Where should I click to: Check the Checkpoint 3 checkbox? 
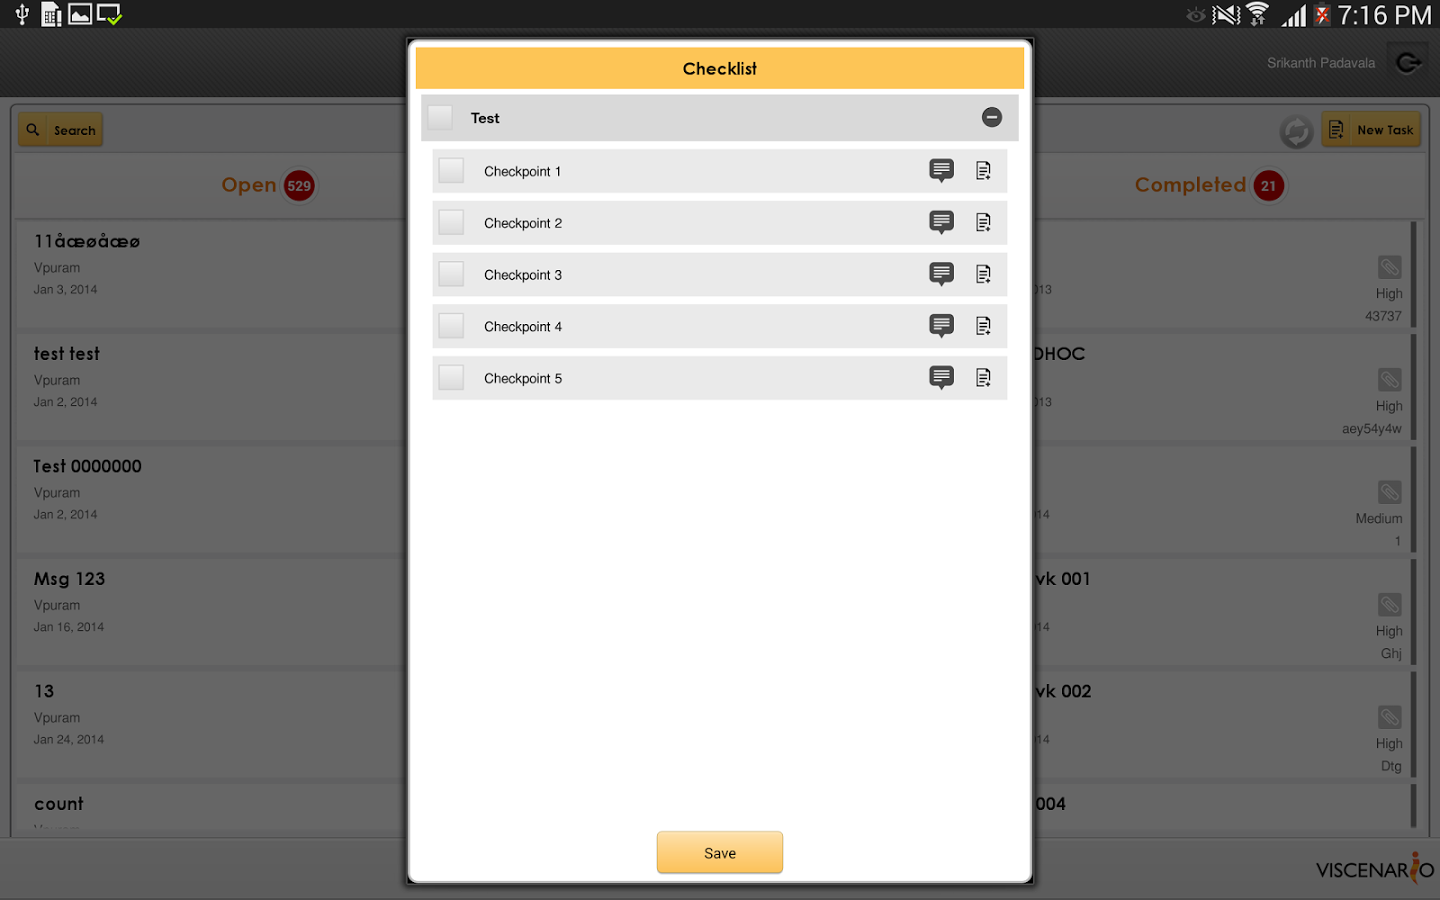coord(451,275)
